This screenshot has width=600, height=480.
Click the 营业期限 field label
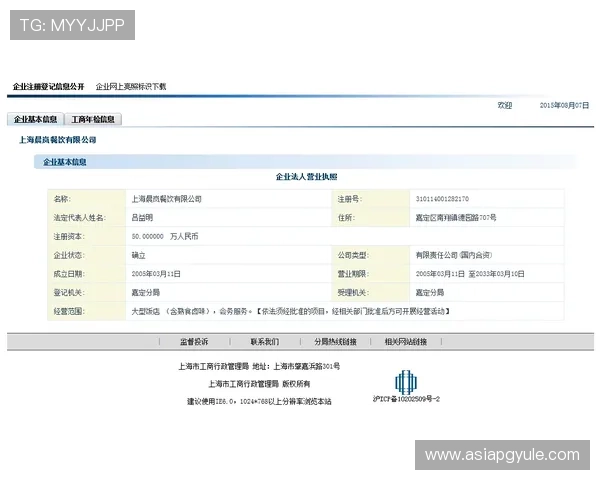point(353,274)
